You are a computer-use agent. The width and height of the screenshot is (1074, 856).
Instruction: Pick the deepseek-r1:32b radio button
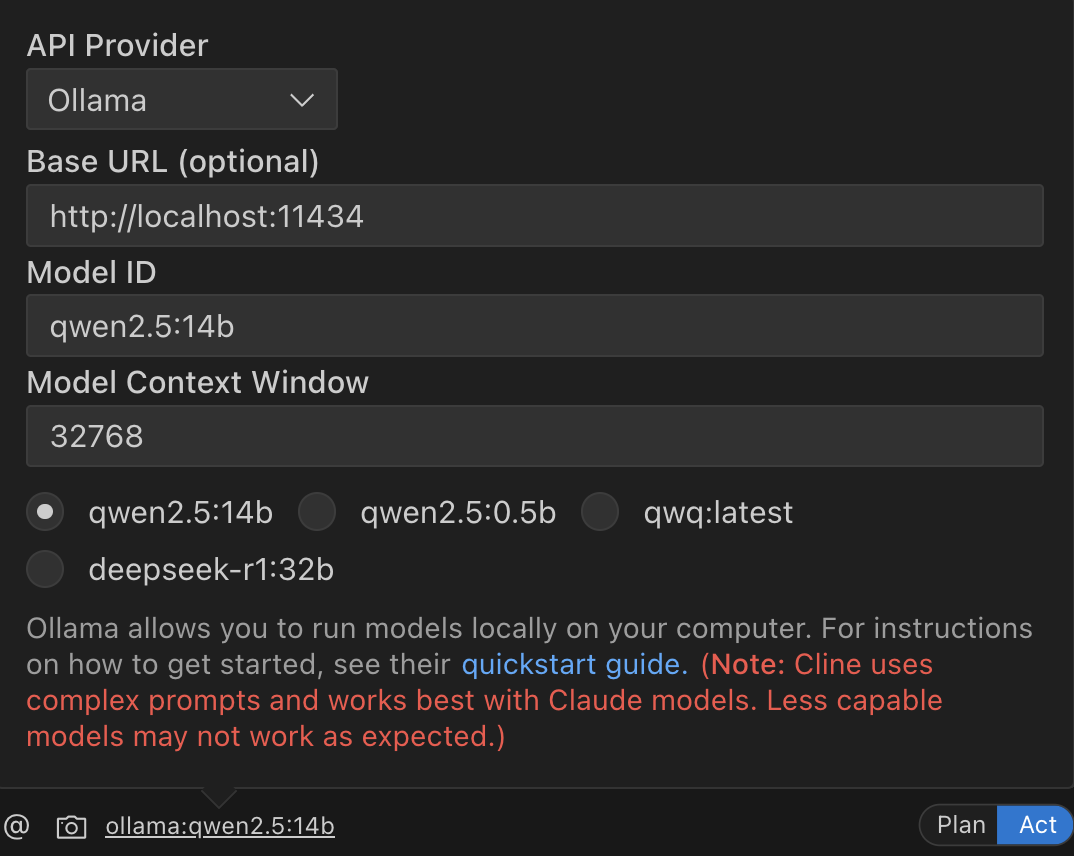(x=45, y=569)
